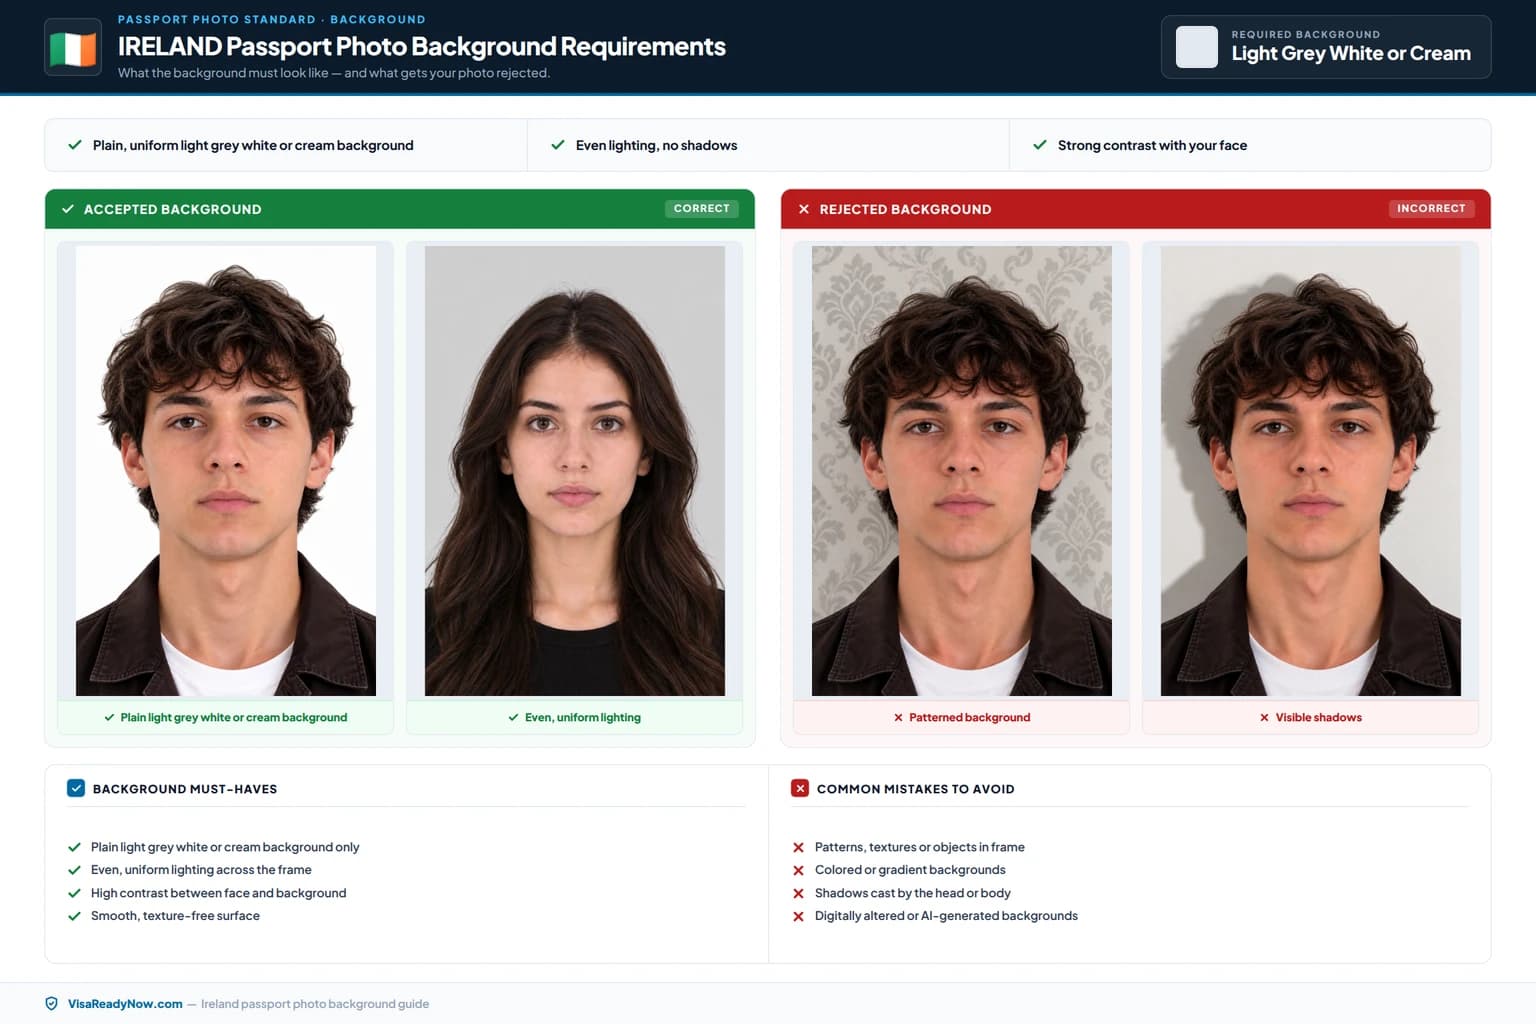Click 'Light Grey White or Cream' label
Screen dimensions: 1536x1024
[x=1351, y=54]
